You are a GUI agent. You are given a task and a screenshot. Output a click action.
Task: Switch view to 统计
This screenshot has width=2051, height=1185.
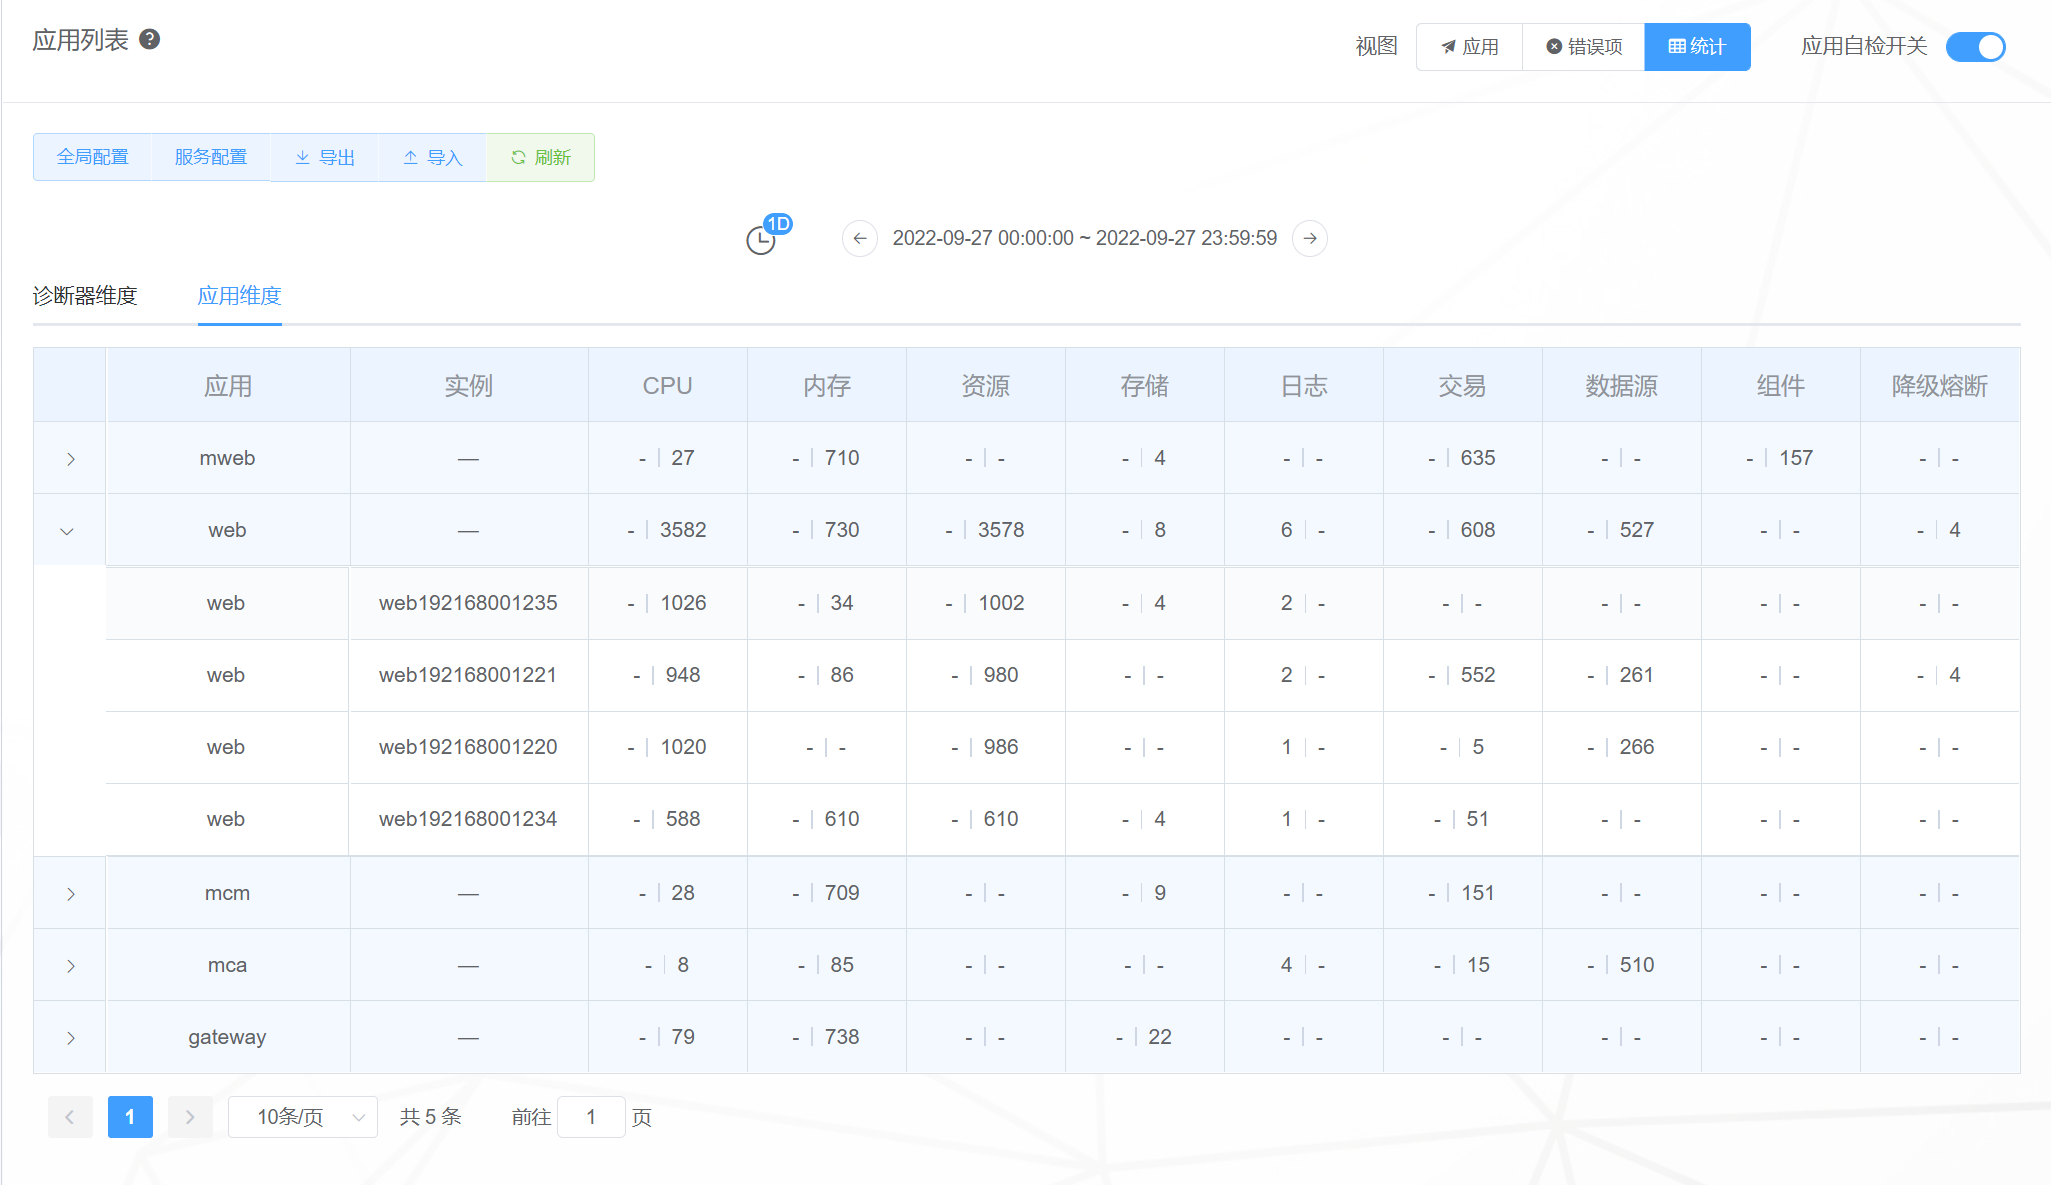(1697, 46)
